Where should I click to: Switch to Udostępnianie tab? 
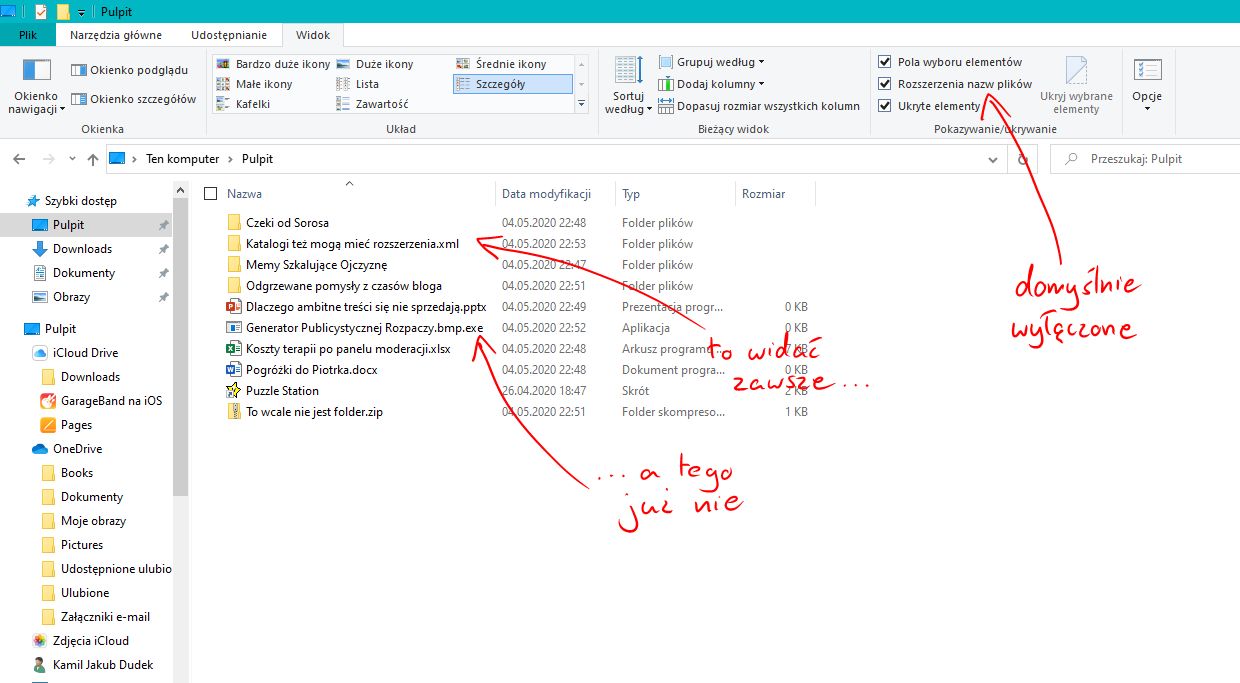pyautogui.click(x=229, y=35)
